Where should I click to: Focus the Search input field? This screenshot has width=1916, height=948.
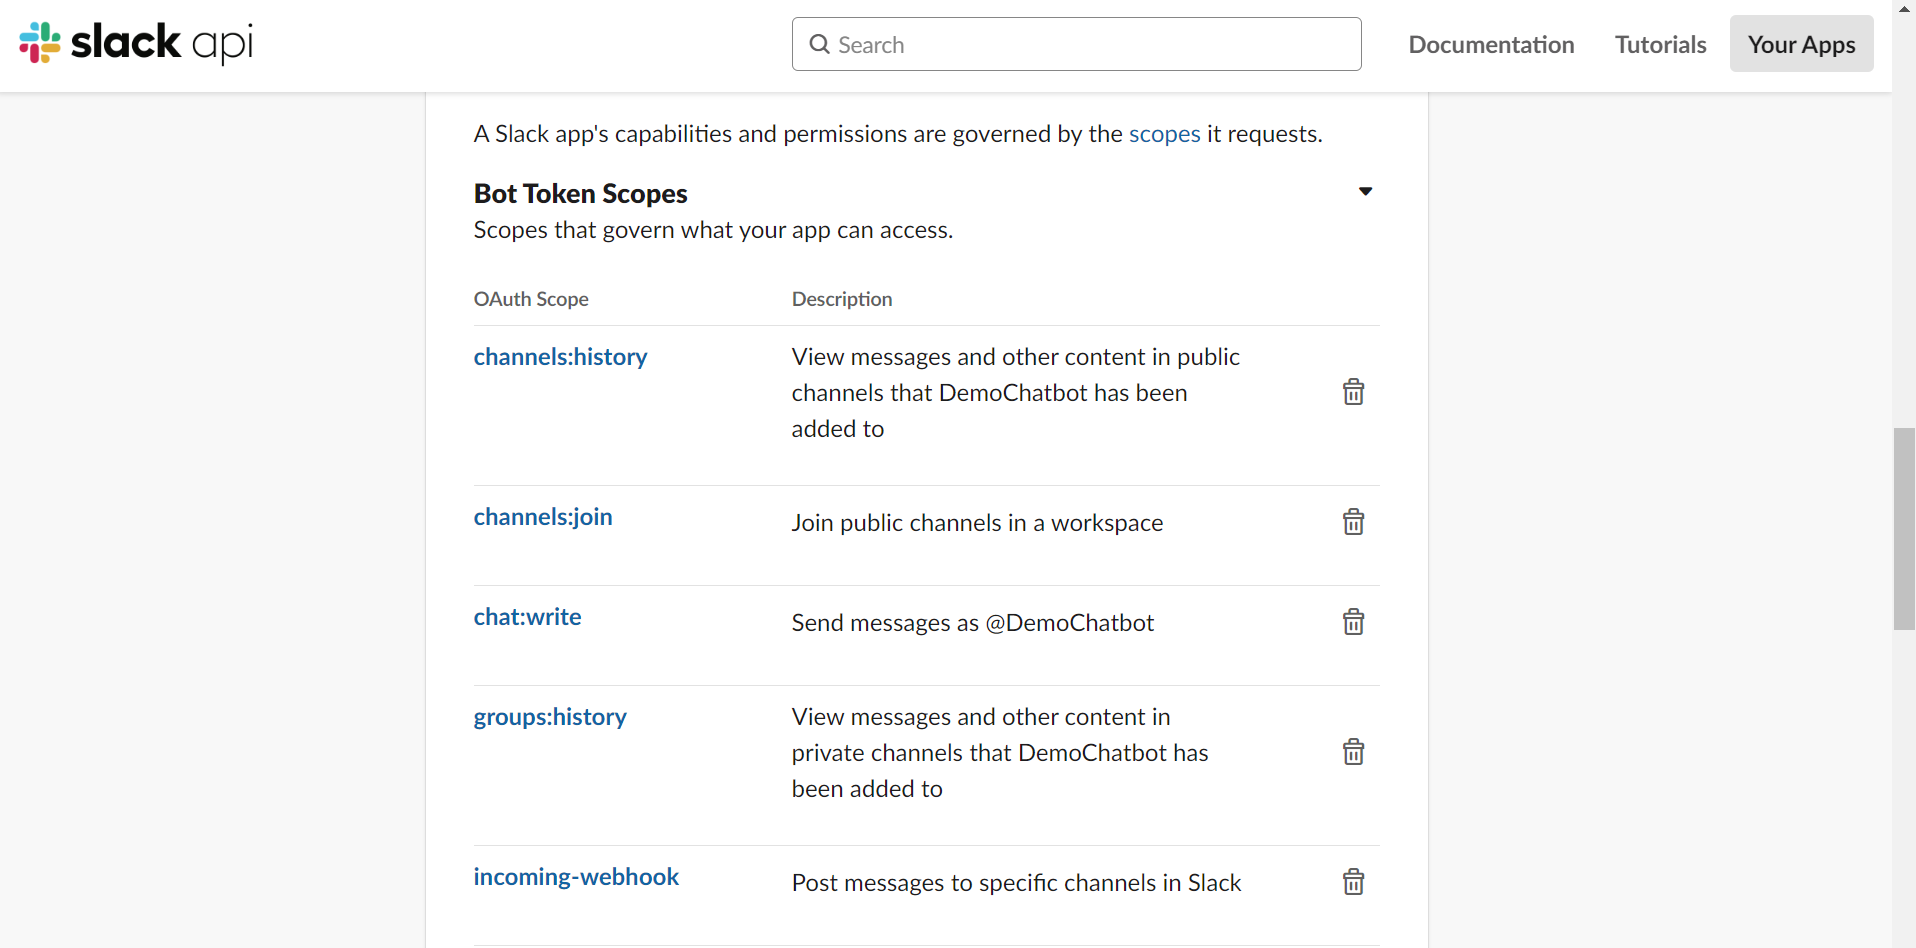pyautogui.click(x=1090, y=44)
